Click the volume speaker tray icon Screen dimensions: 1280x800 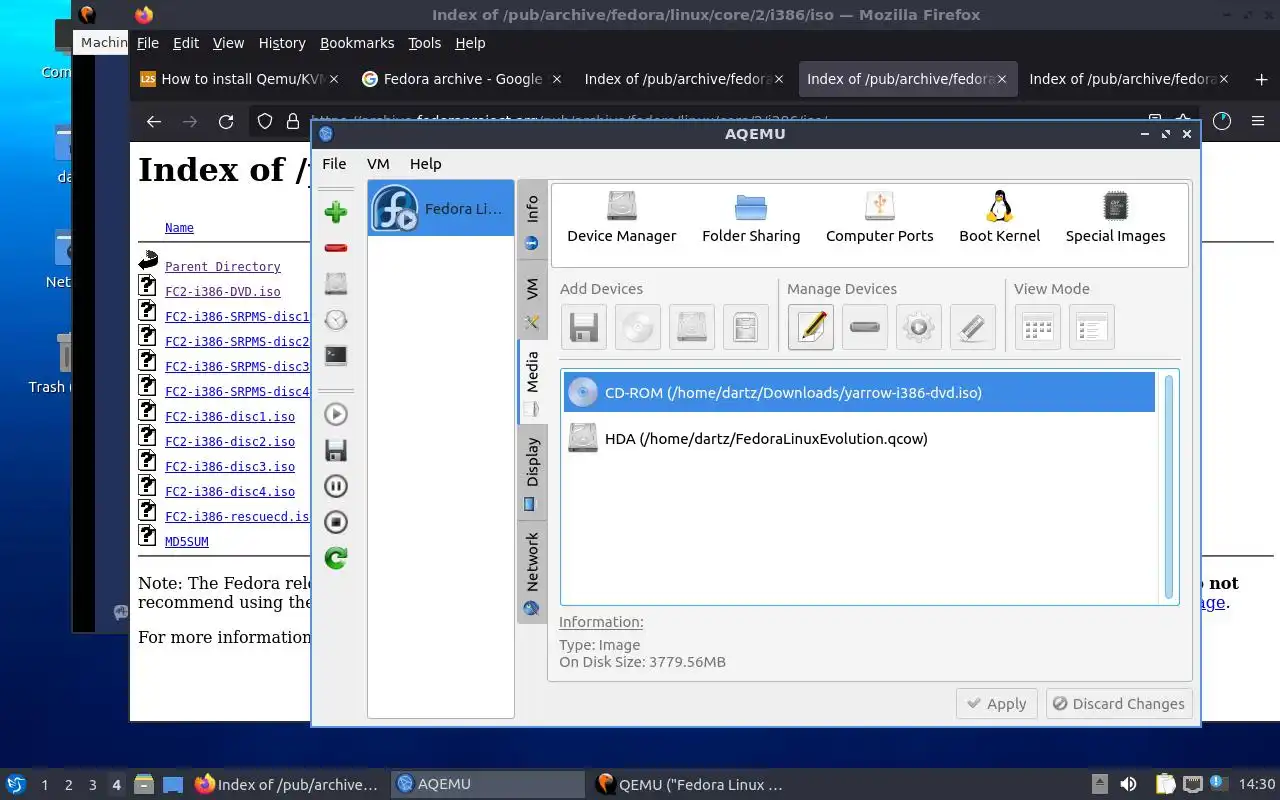pyautogui.click(x=1128, y=785)
